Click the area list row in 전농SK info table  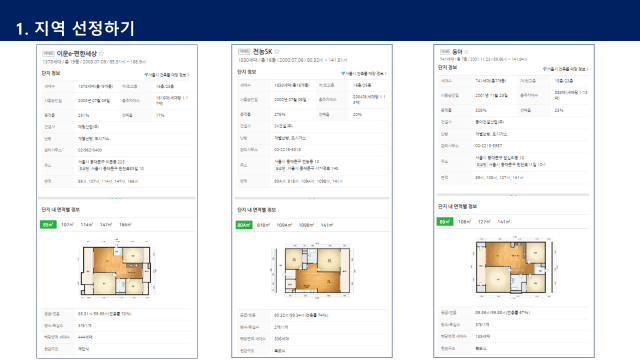(x=313, y=181)
